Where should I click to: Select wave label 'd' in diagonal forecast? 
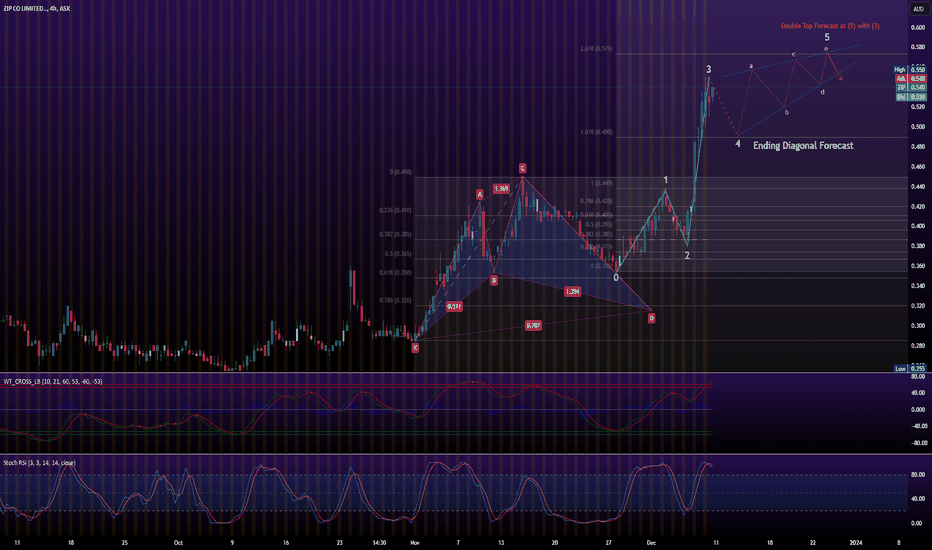tap(823, 92)
